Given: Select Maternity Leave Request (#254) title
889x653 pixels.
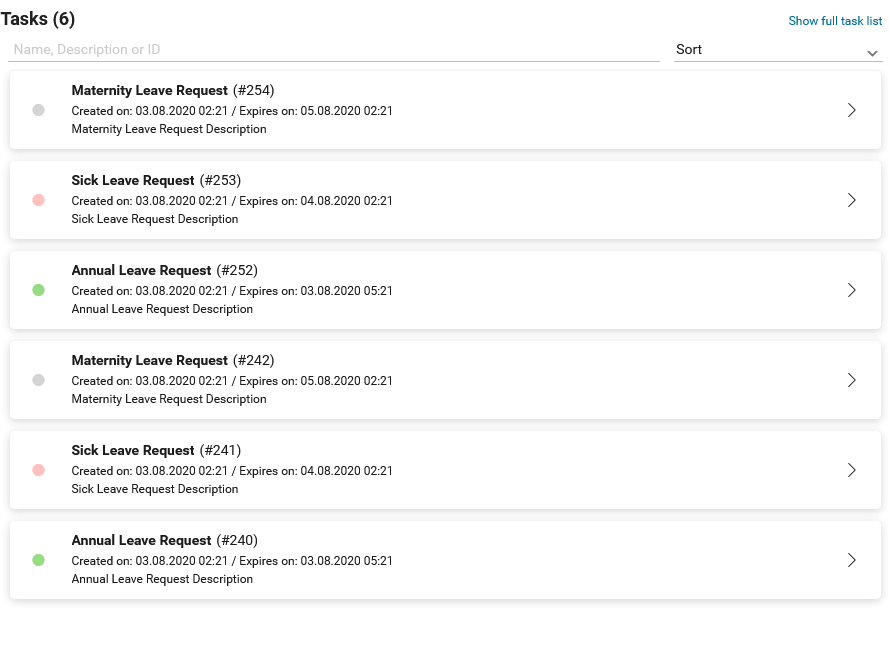Looking at the screenshot, I should [x=173, y=91].
